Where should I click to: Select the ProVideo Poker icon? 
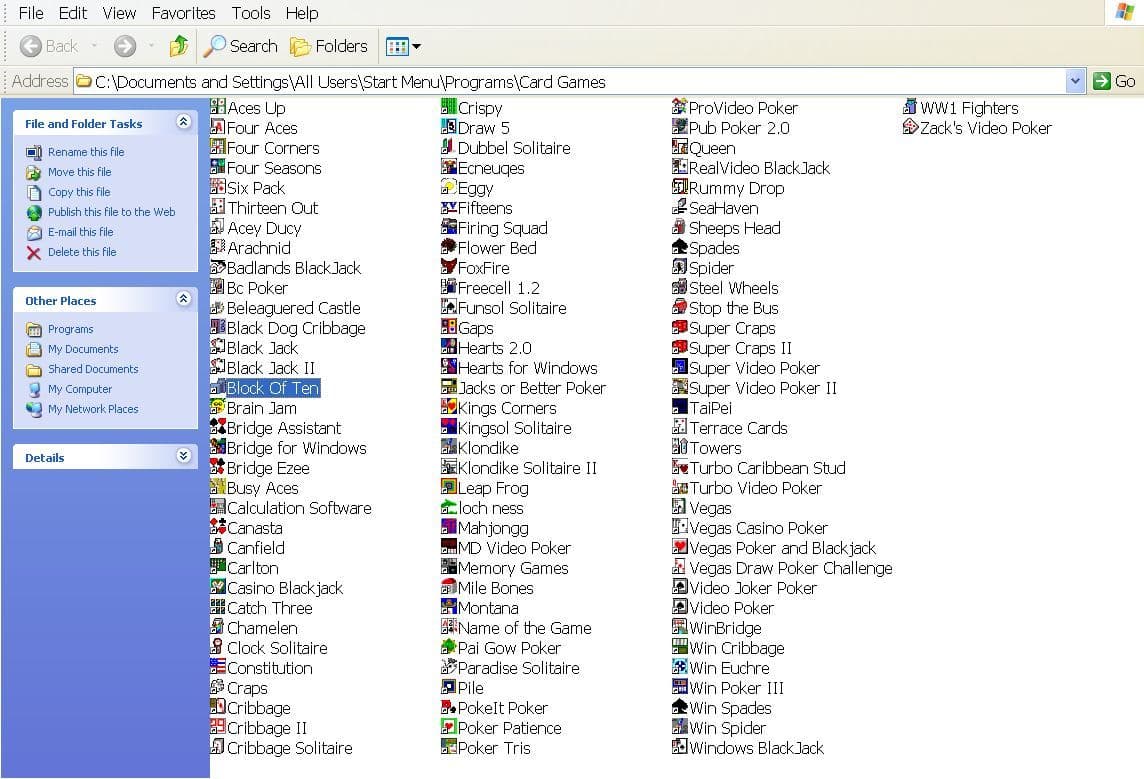pos(679,107)
